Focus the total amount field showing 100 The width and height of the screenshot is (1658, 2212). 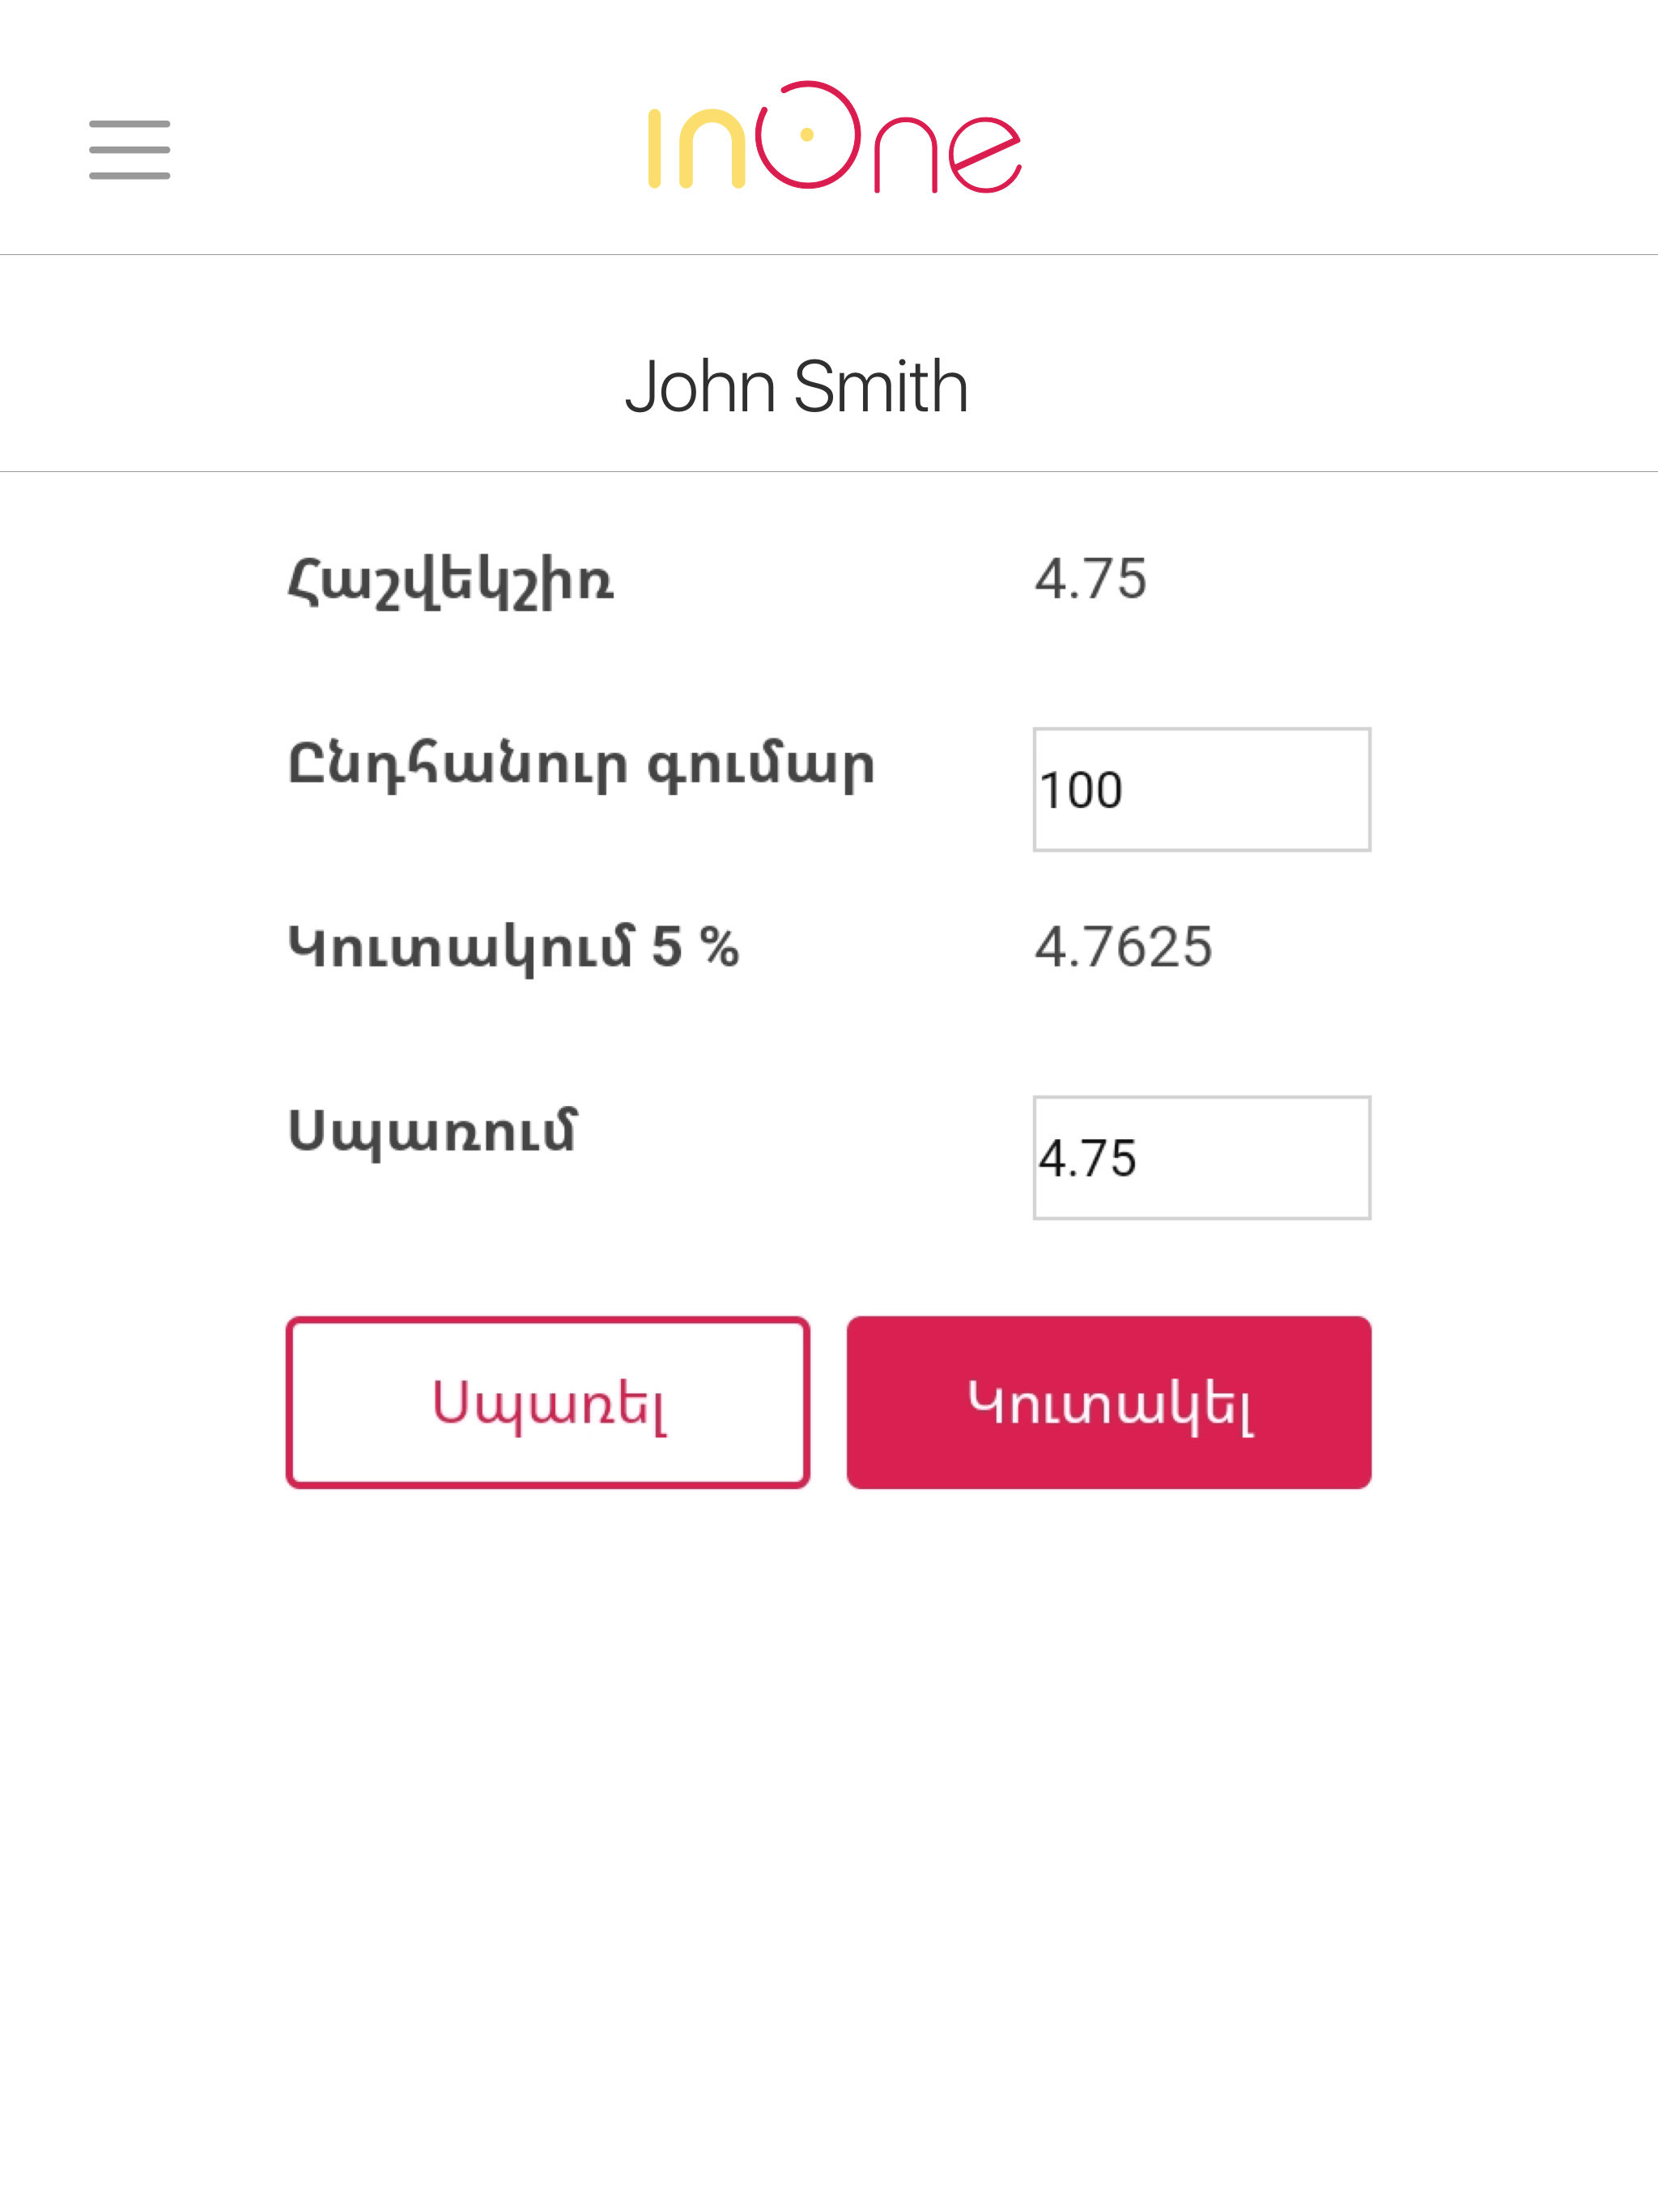[1202, 790]
